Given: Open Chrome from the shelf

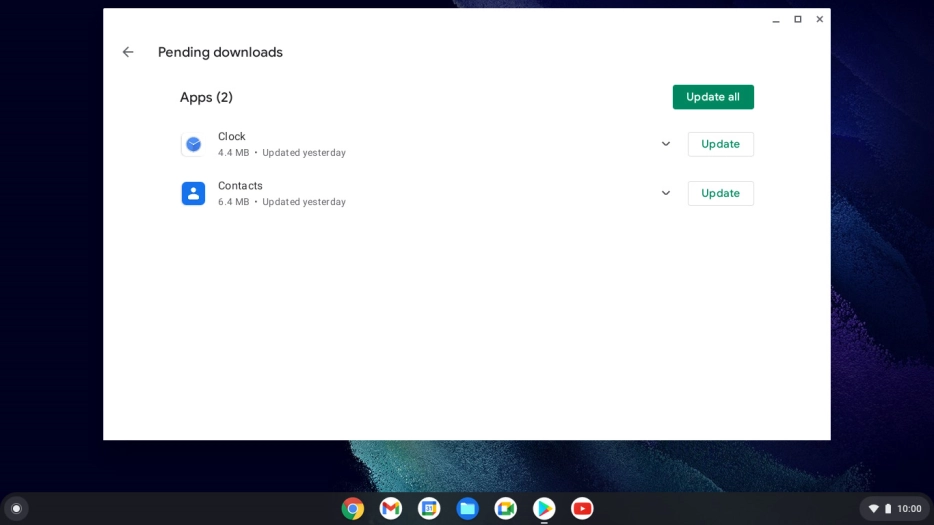Looking at the screenshot, I should point(353,508).
